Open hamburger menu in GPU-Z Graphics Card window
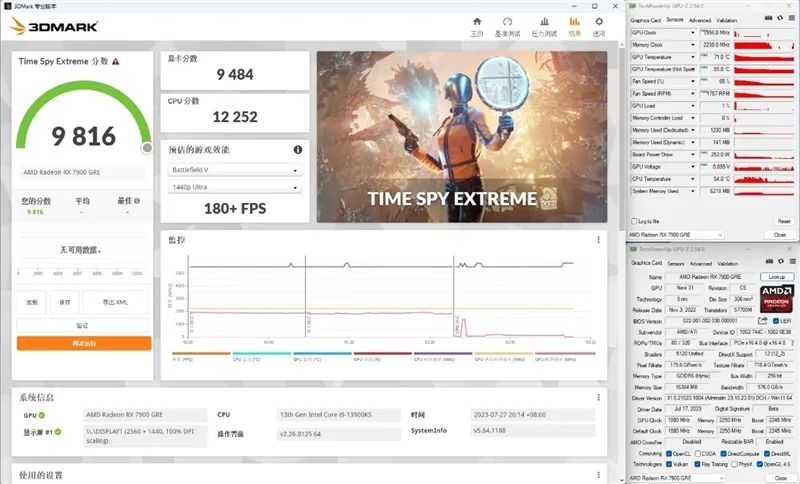This screenshot has width=800, height=484. 792,261
